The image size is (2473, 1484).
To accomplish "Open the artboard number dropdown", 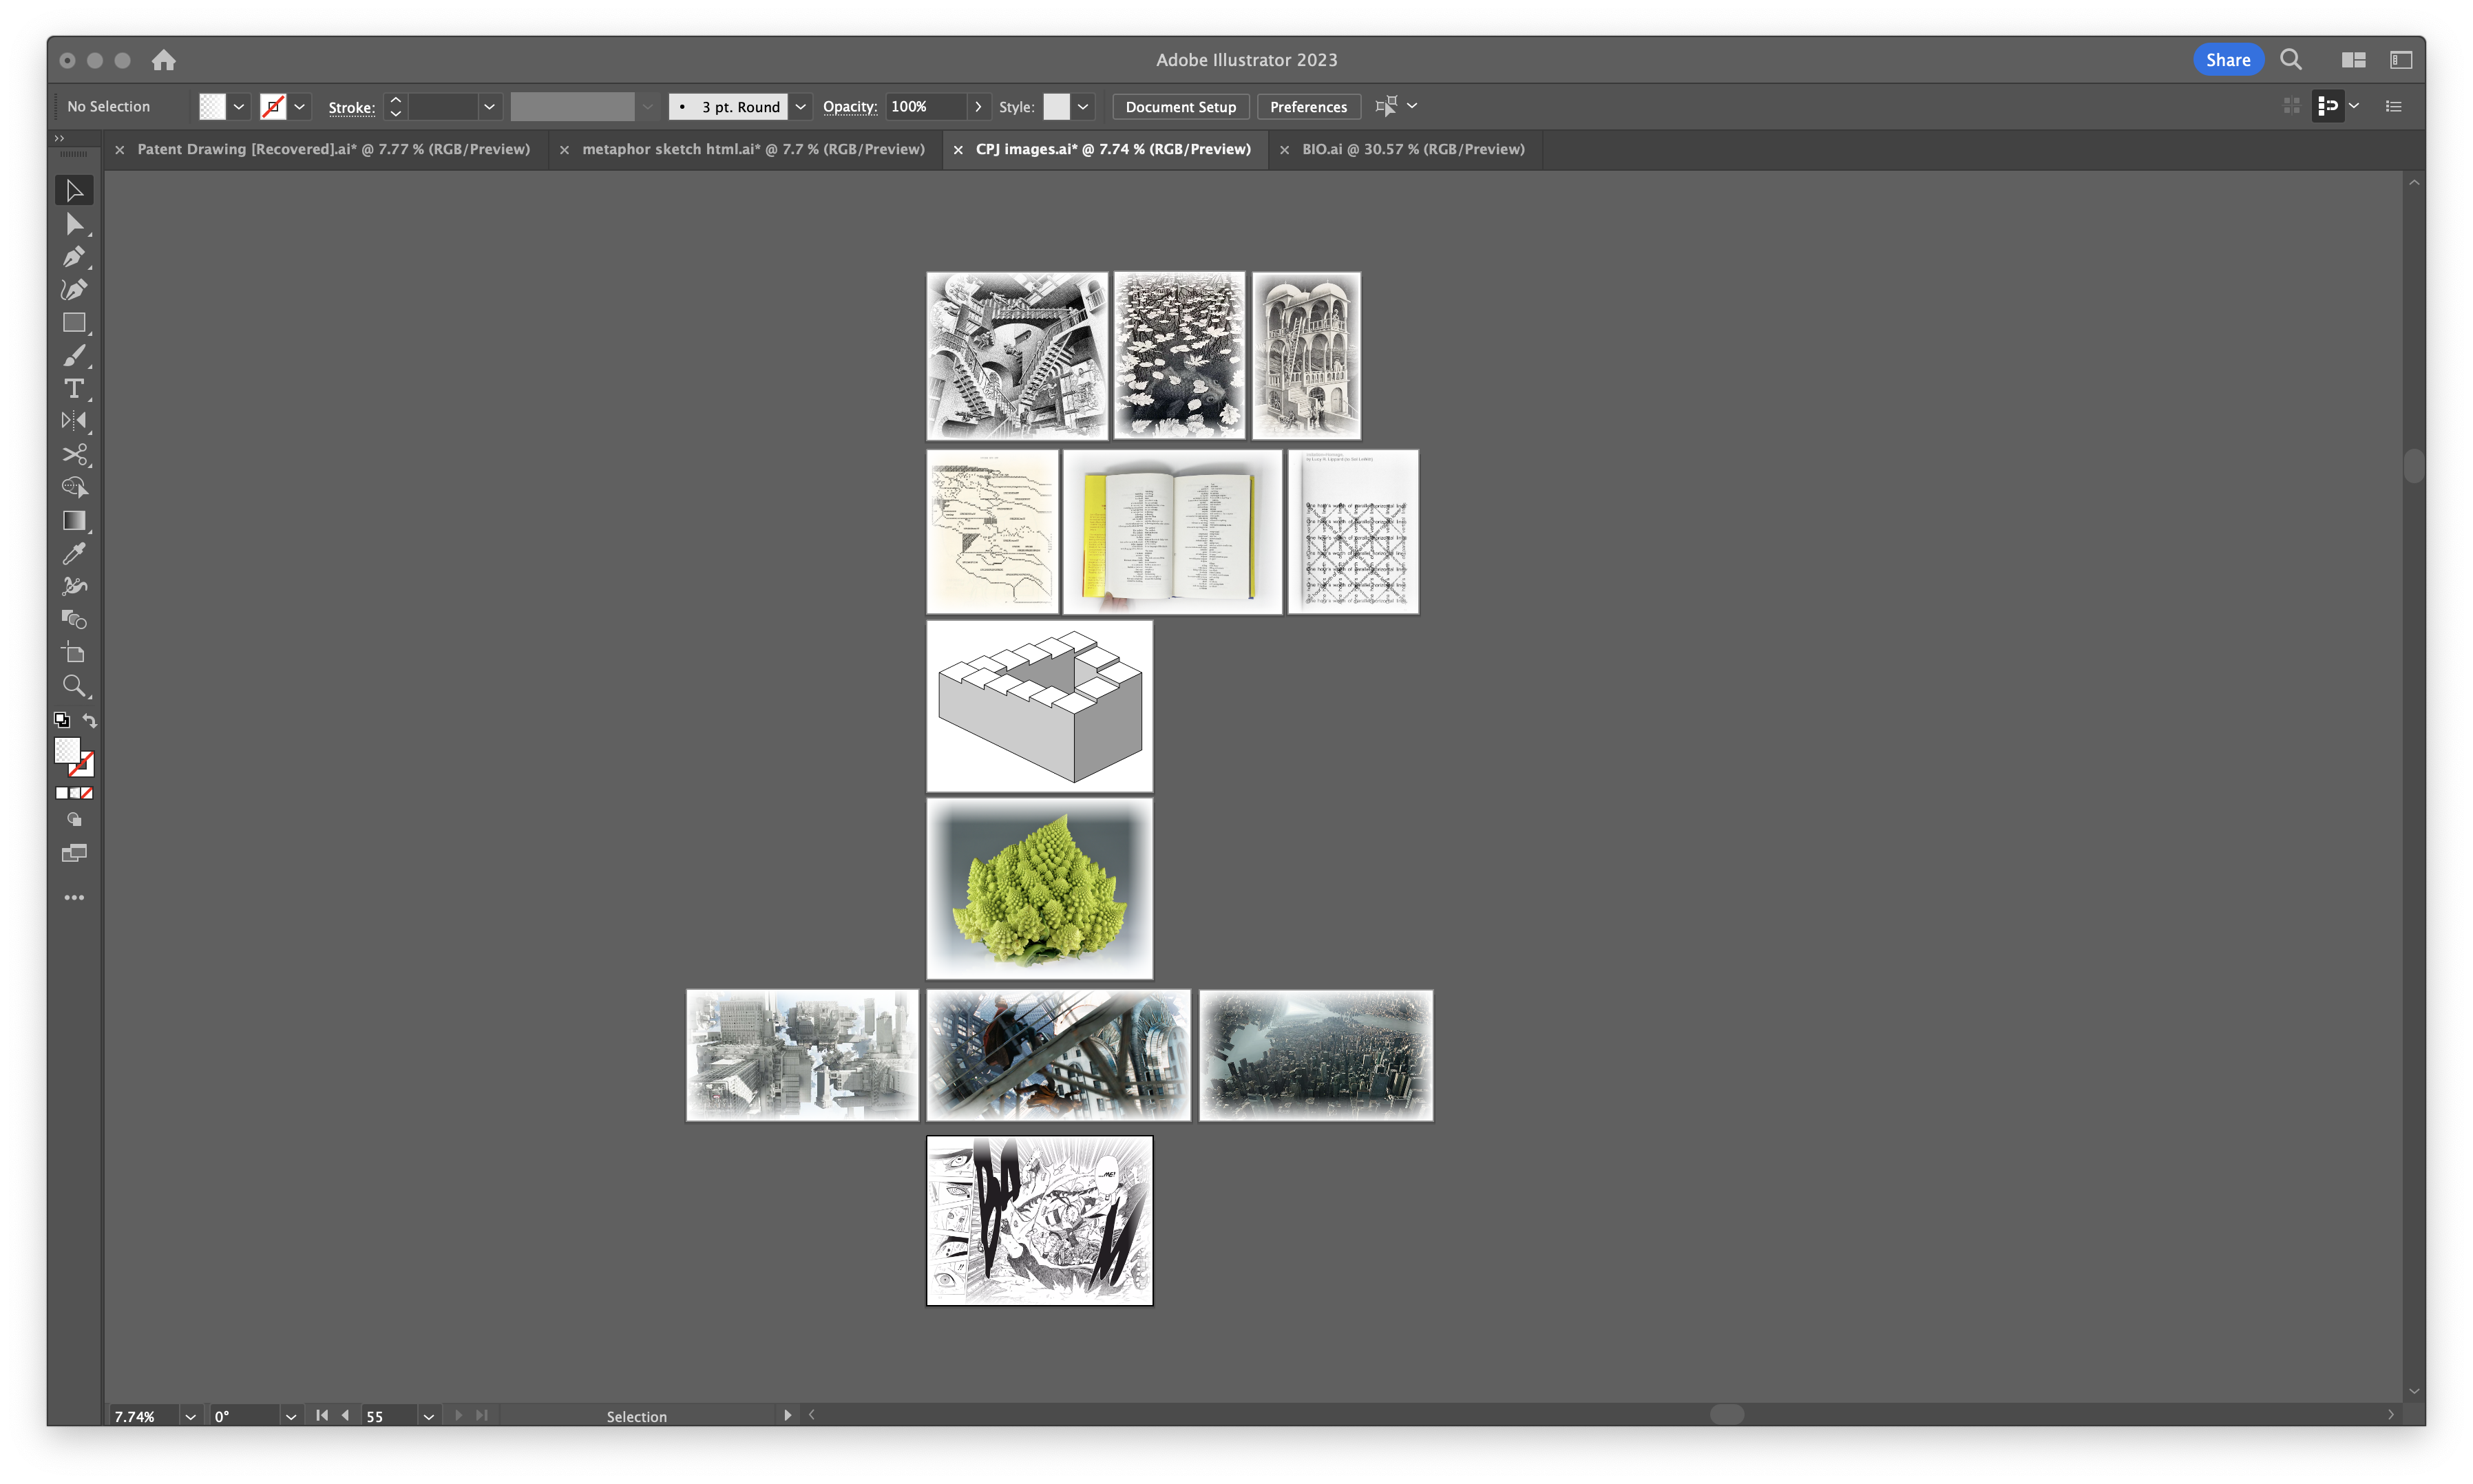I will point(428,1416).
